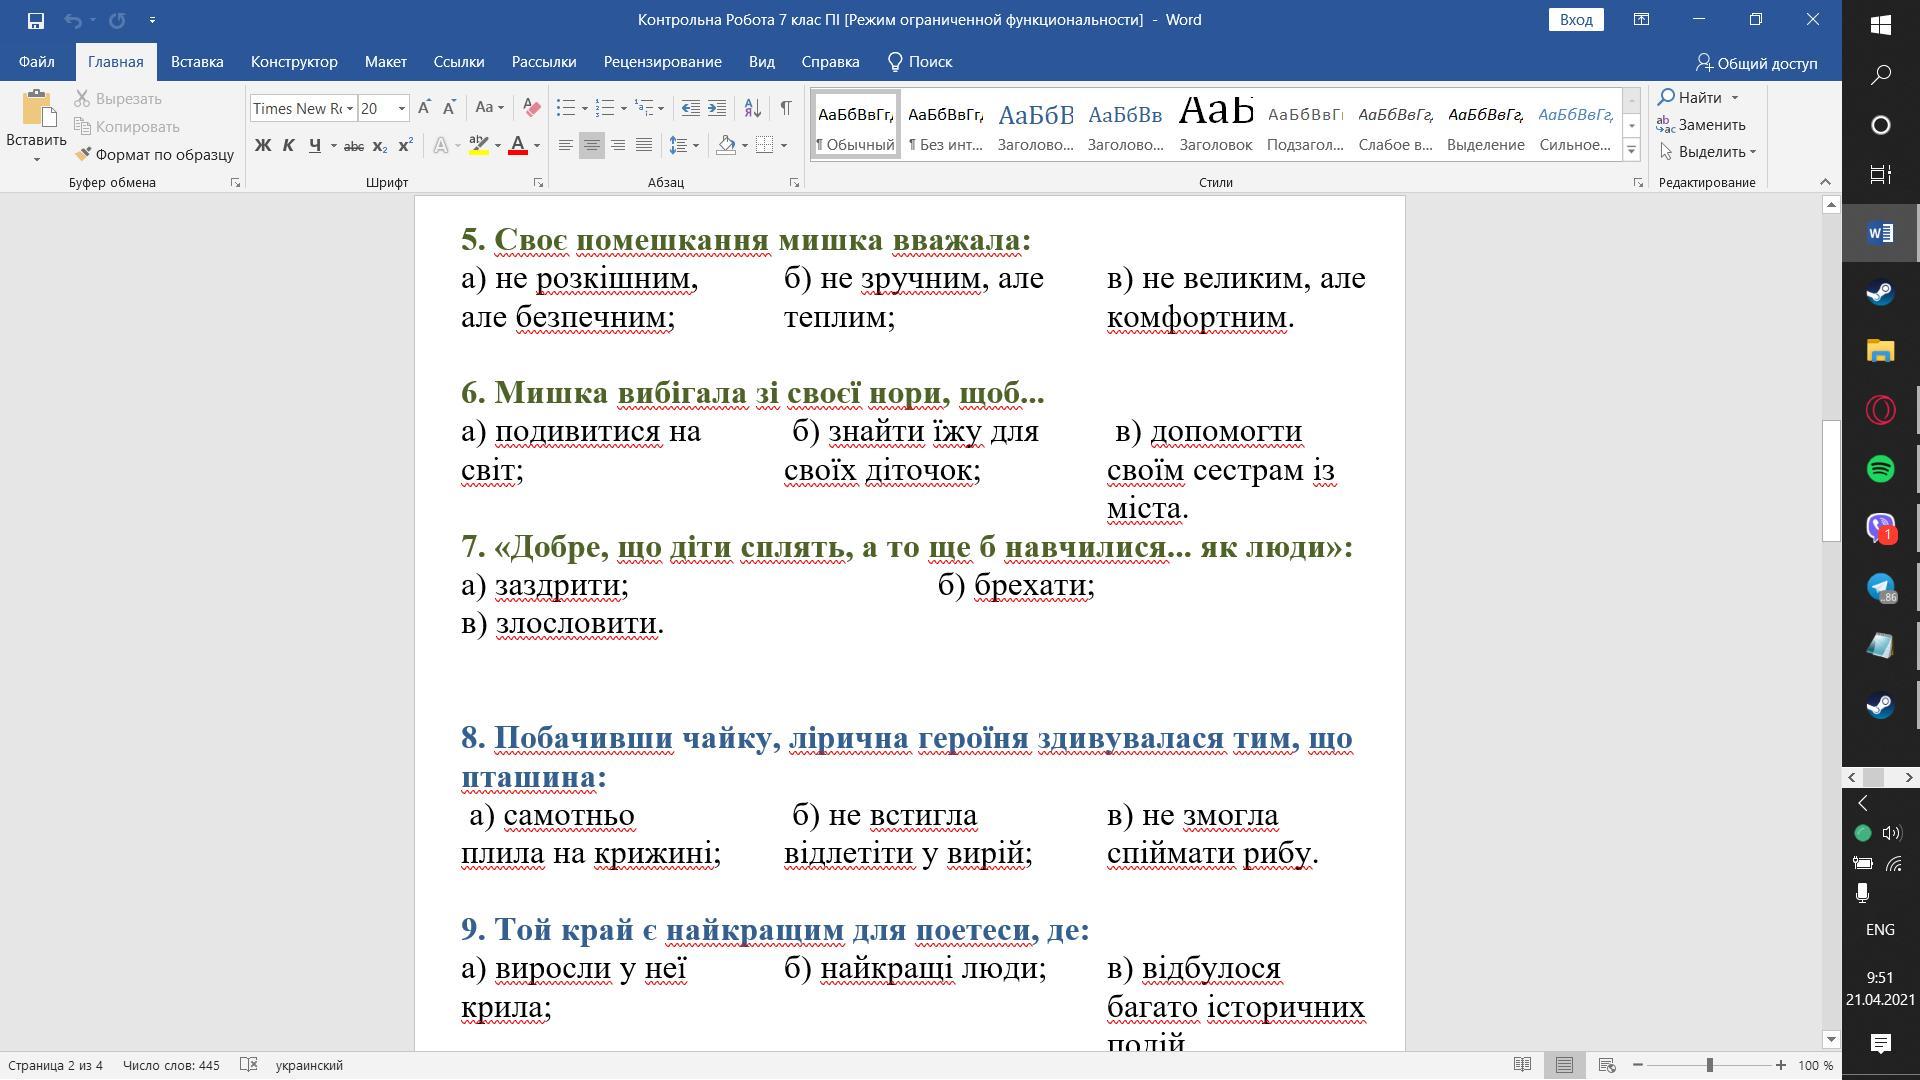1920x1080 pixels.
Task: Switch to the Конструктор tab
Action: (294, 62)
